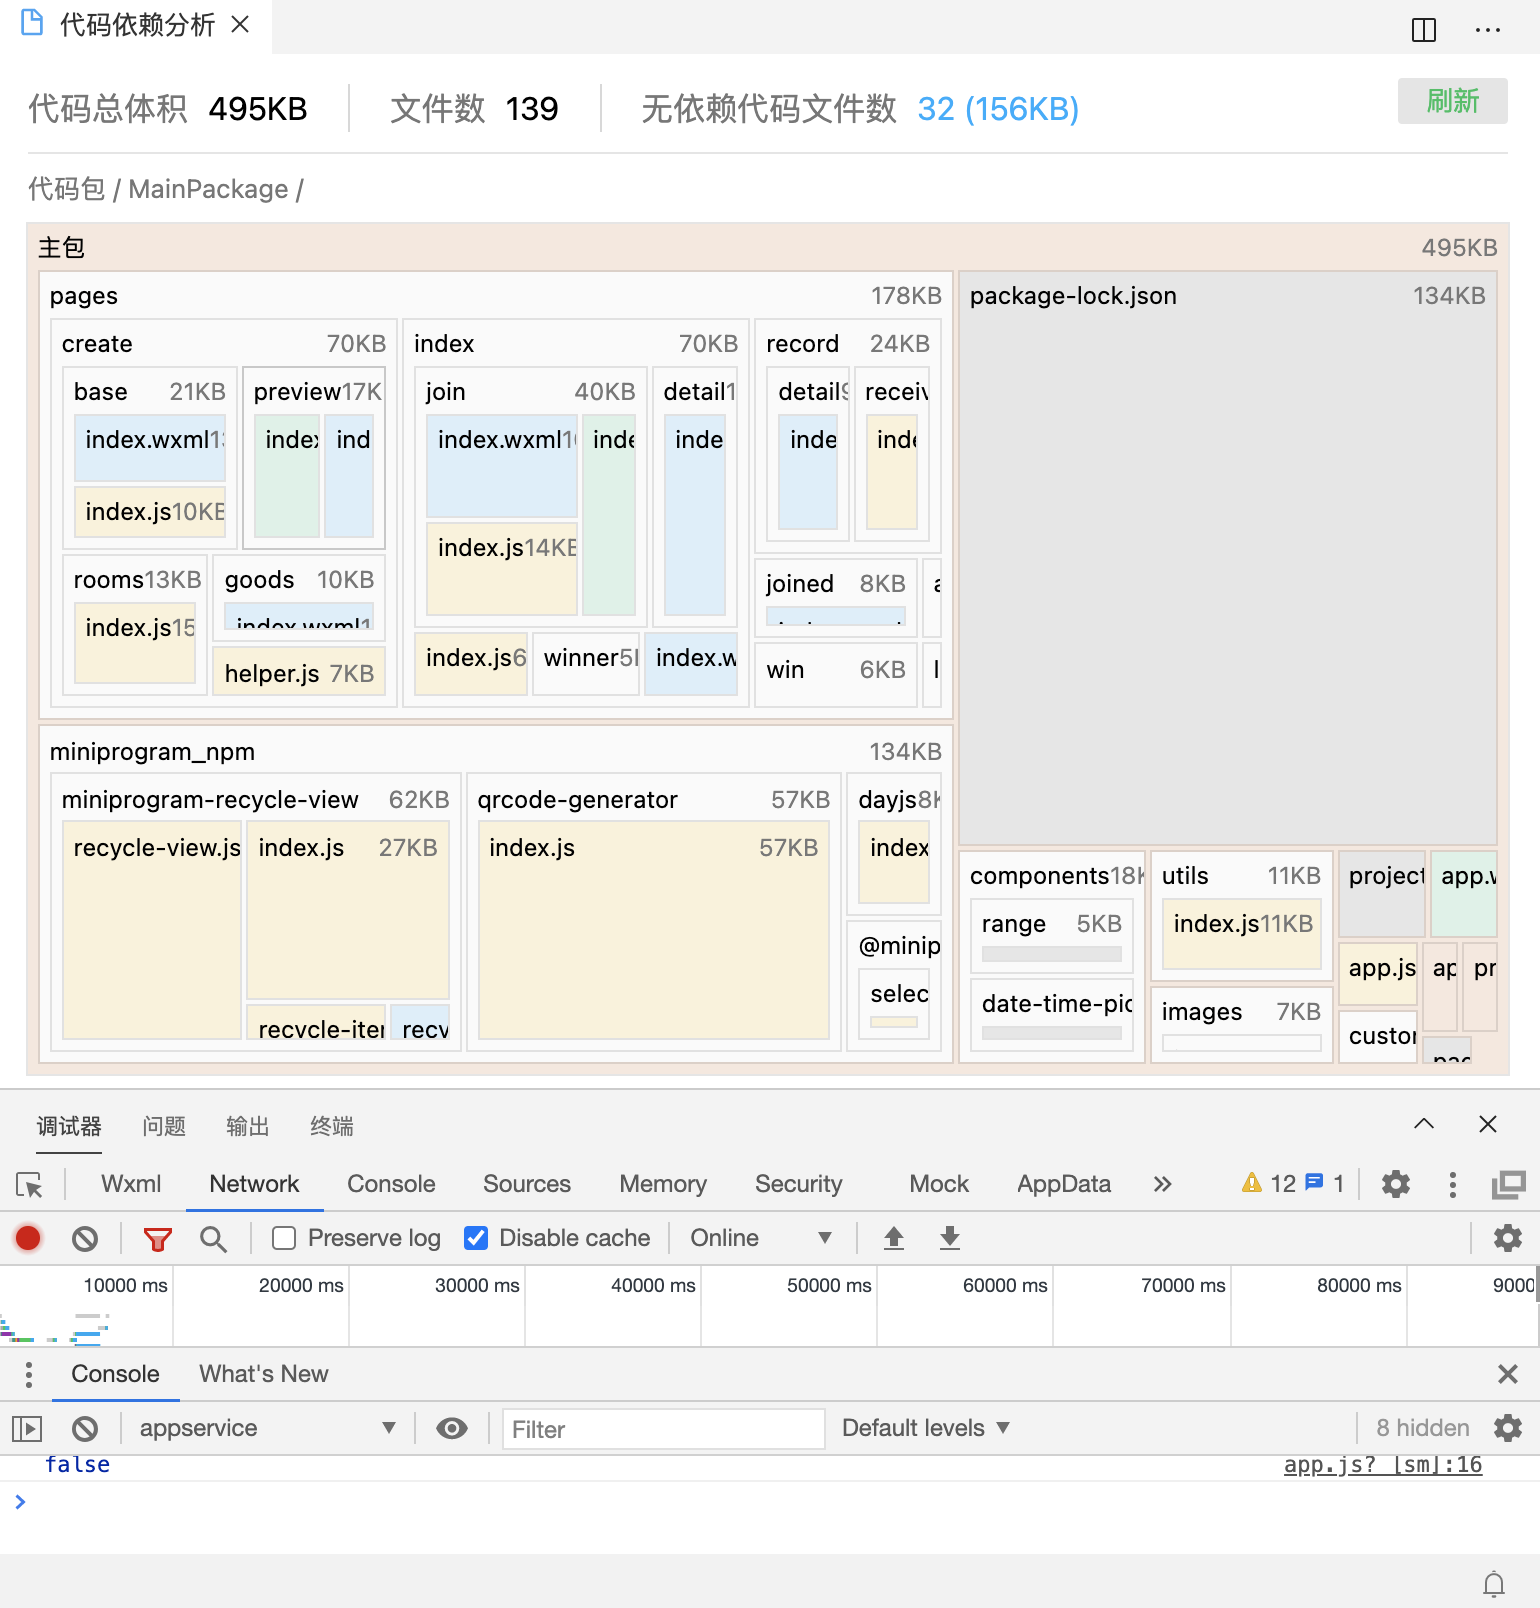Select the What's New tab
This screenshot has height=1608, width=1540.
click(264, 1374)
